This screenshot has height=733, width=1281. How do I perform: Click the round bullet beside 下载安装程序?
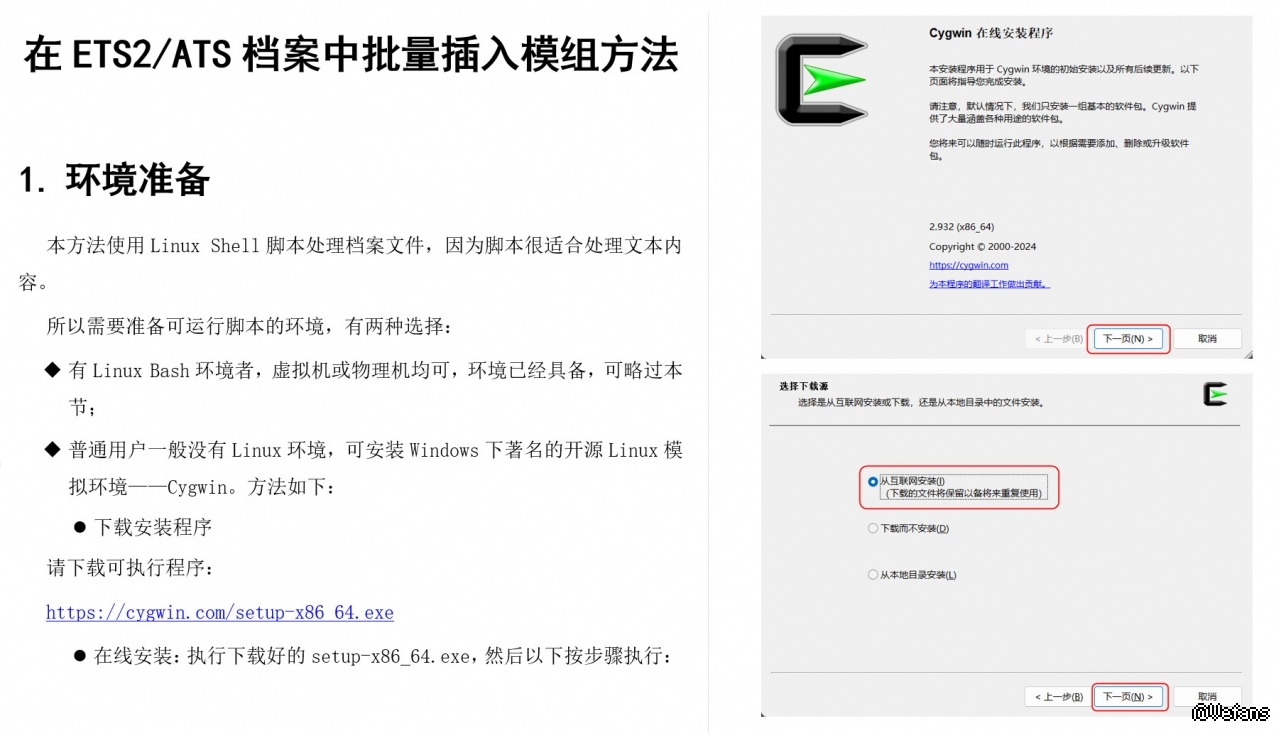click(x=80, y=527)
